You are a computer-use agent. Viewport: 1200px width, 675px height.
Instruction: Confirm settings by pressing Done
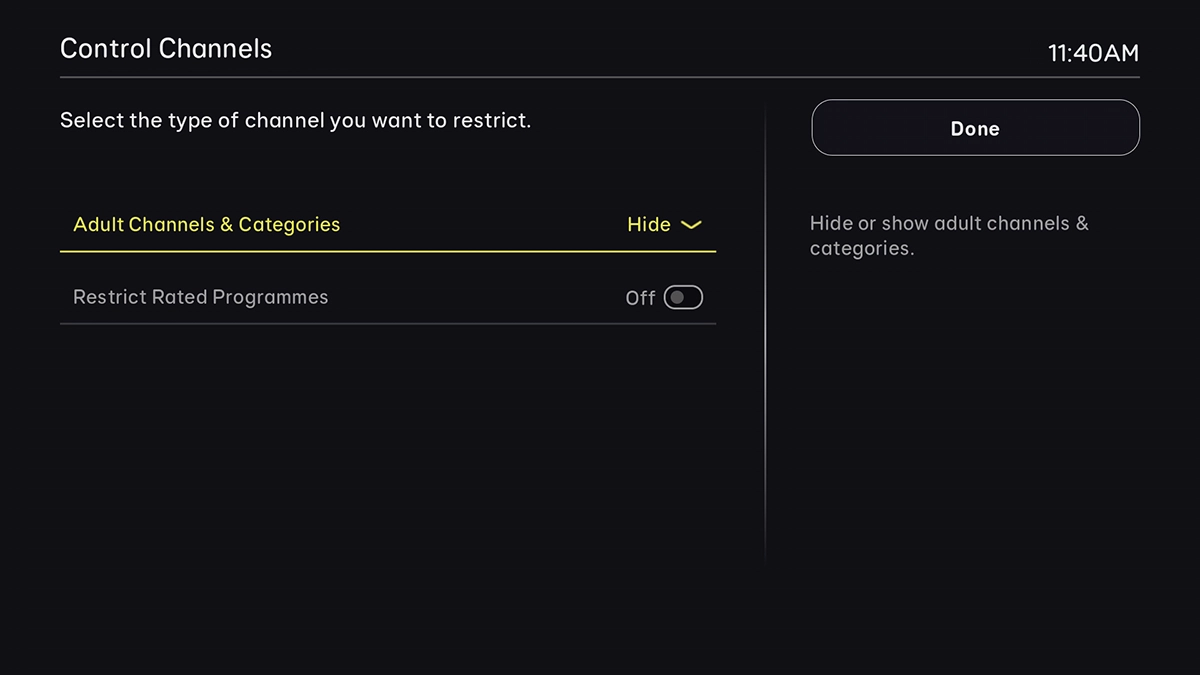(974, 128)
